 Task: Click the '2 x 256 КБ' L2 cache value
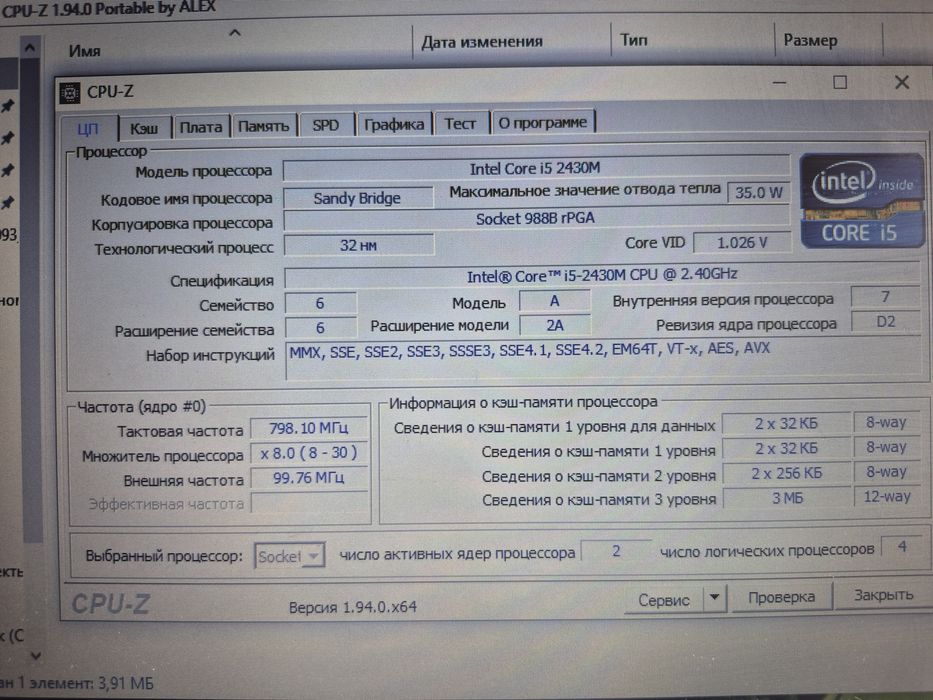point(787,473)
